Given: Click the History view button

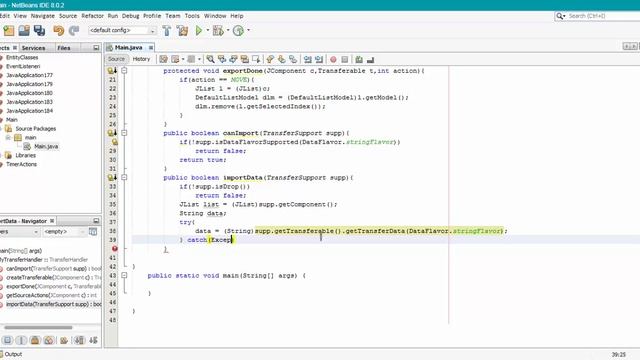Looking at the screenshot, I should click(141, 59).
